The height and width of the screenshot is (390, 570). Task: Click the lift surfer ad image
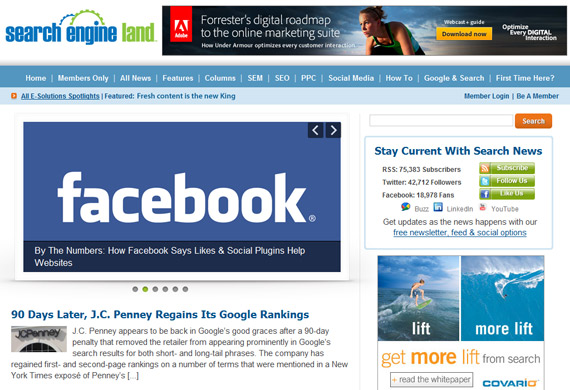418,298
